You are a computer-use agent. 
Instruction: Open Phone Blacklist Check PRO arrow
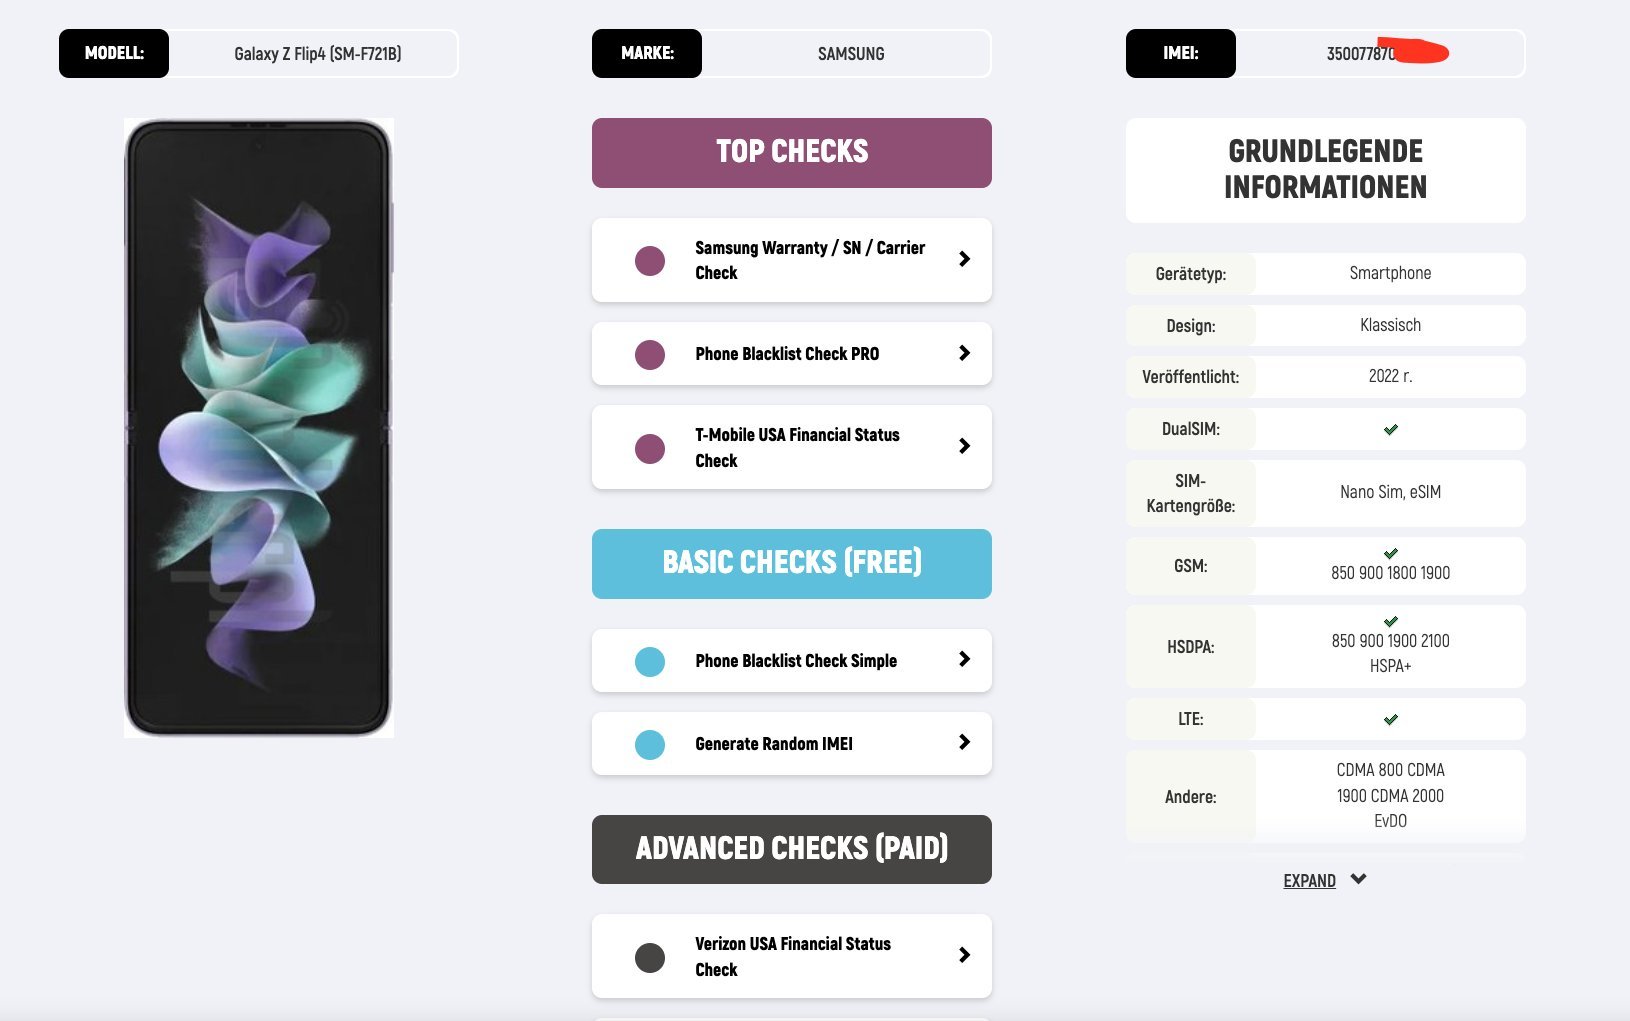pos(964,353)
